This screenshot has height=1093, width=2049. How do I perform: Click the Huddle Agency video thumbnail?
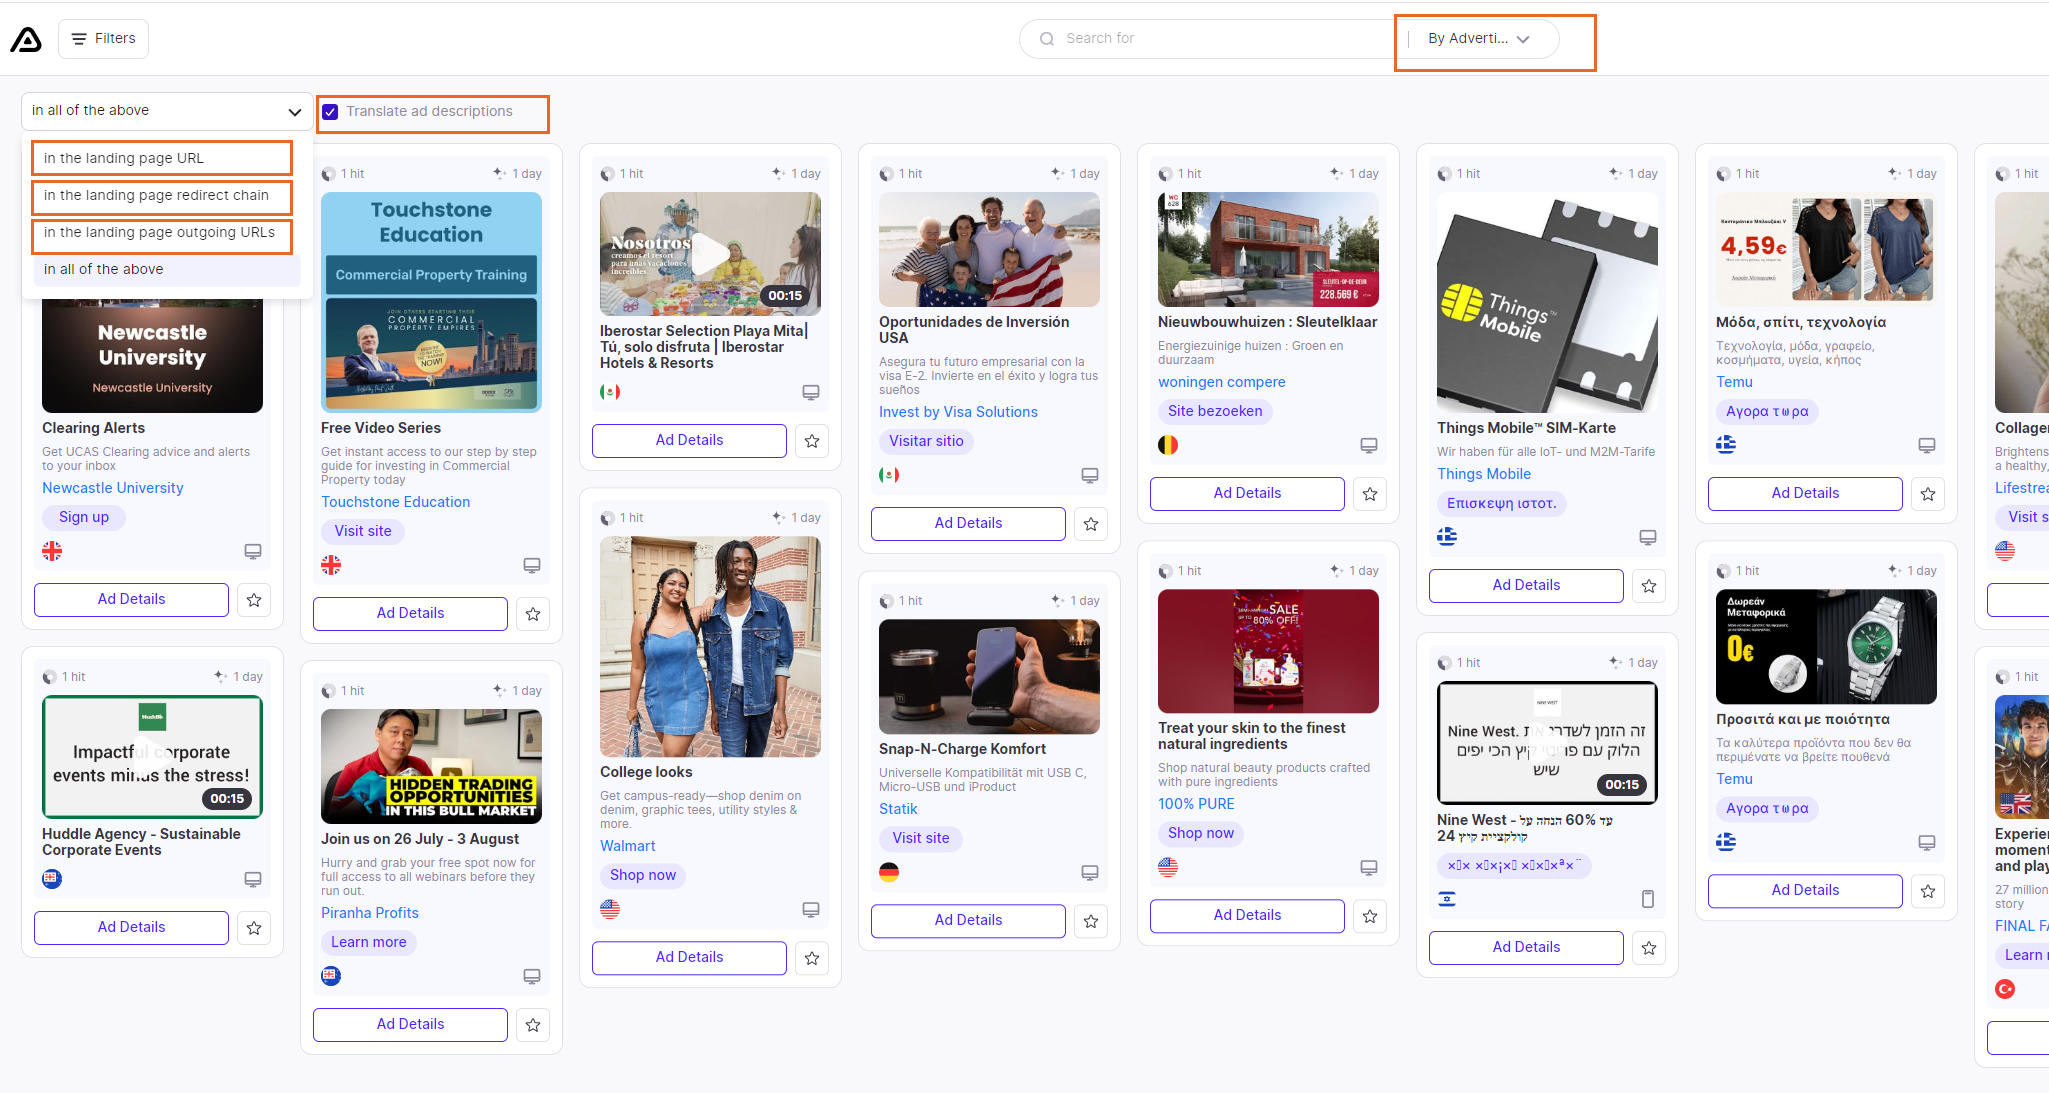pos(152,757)
